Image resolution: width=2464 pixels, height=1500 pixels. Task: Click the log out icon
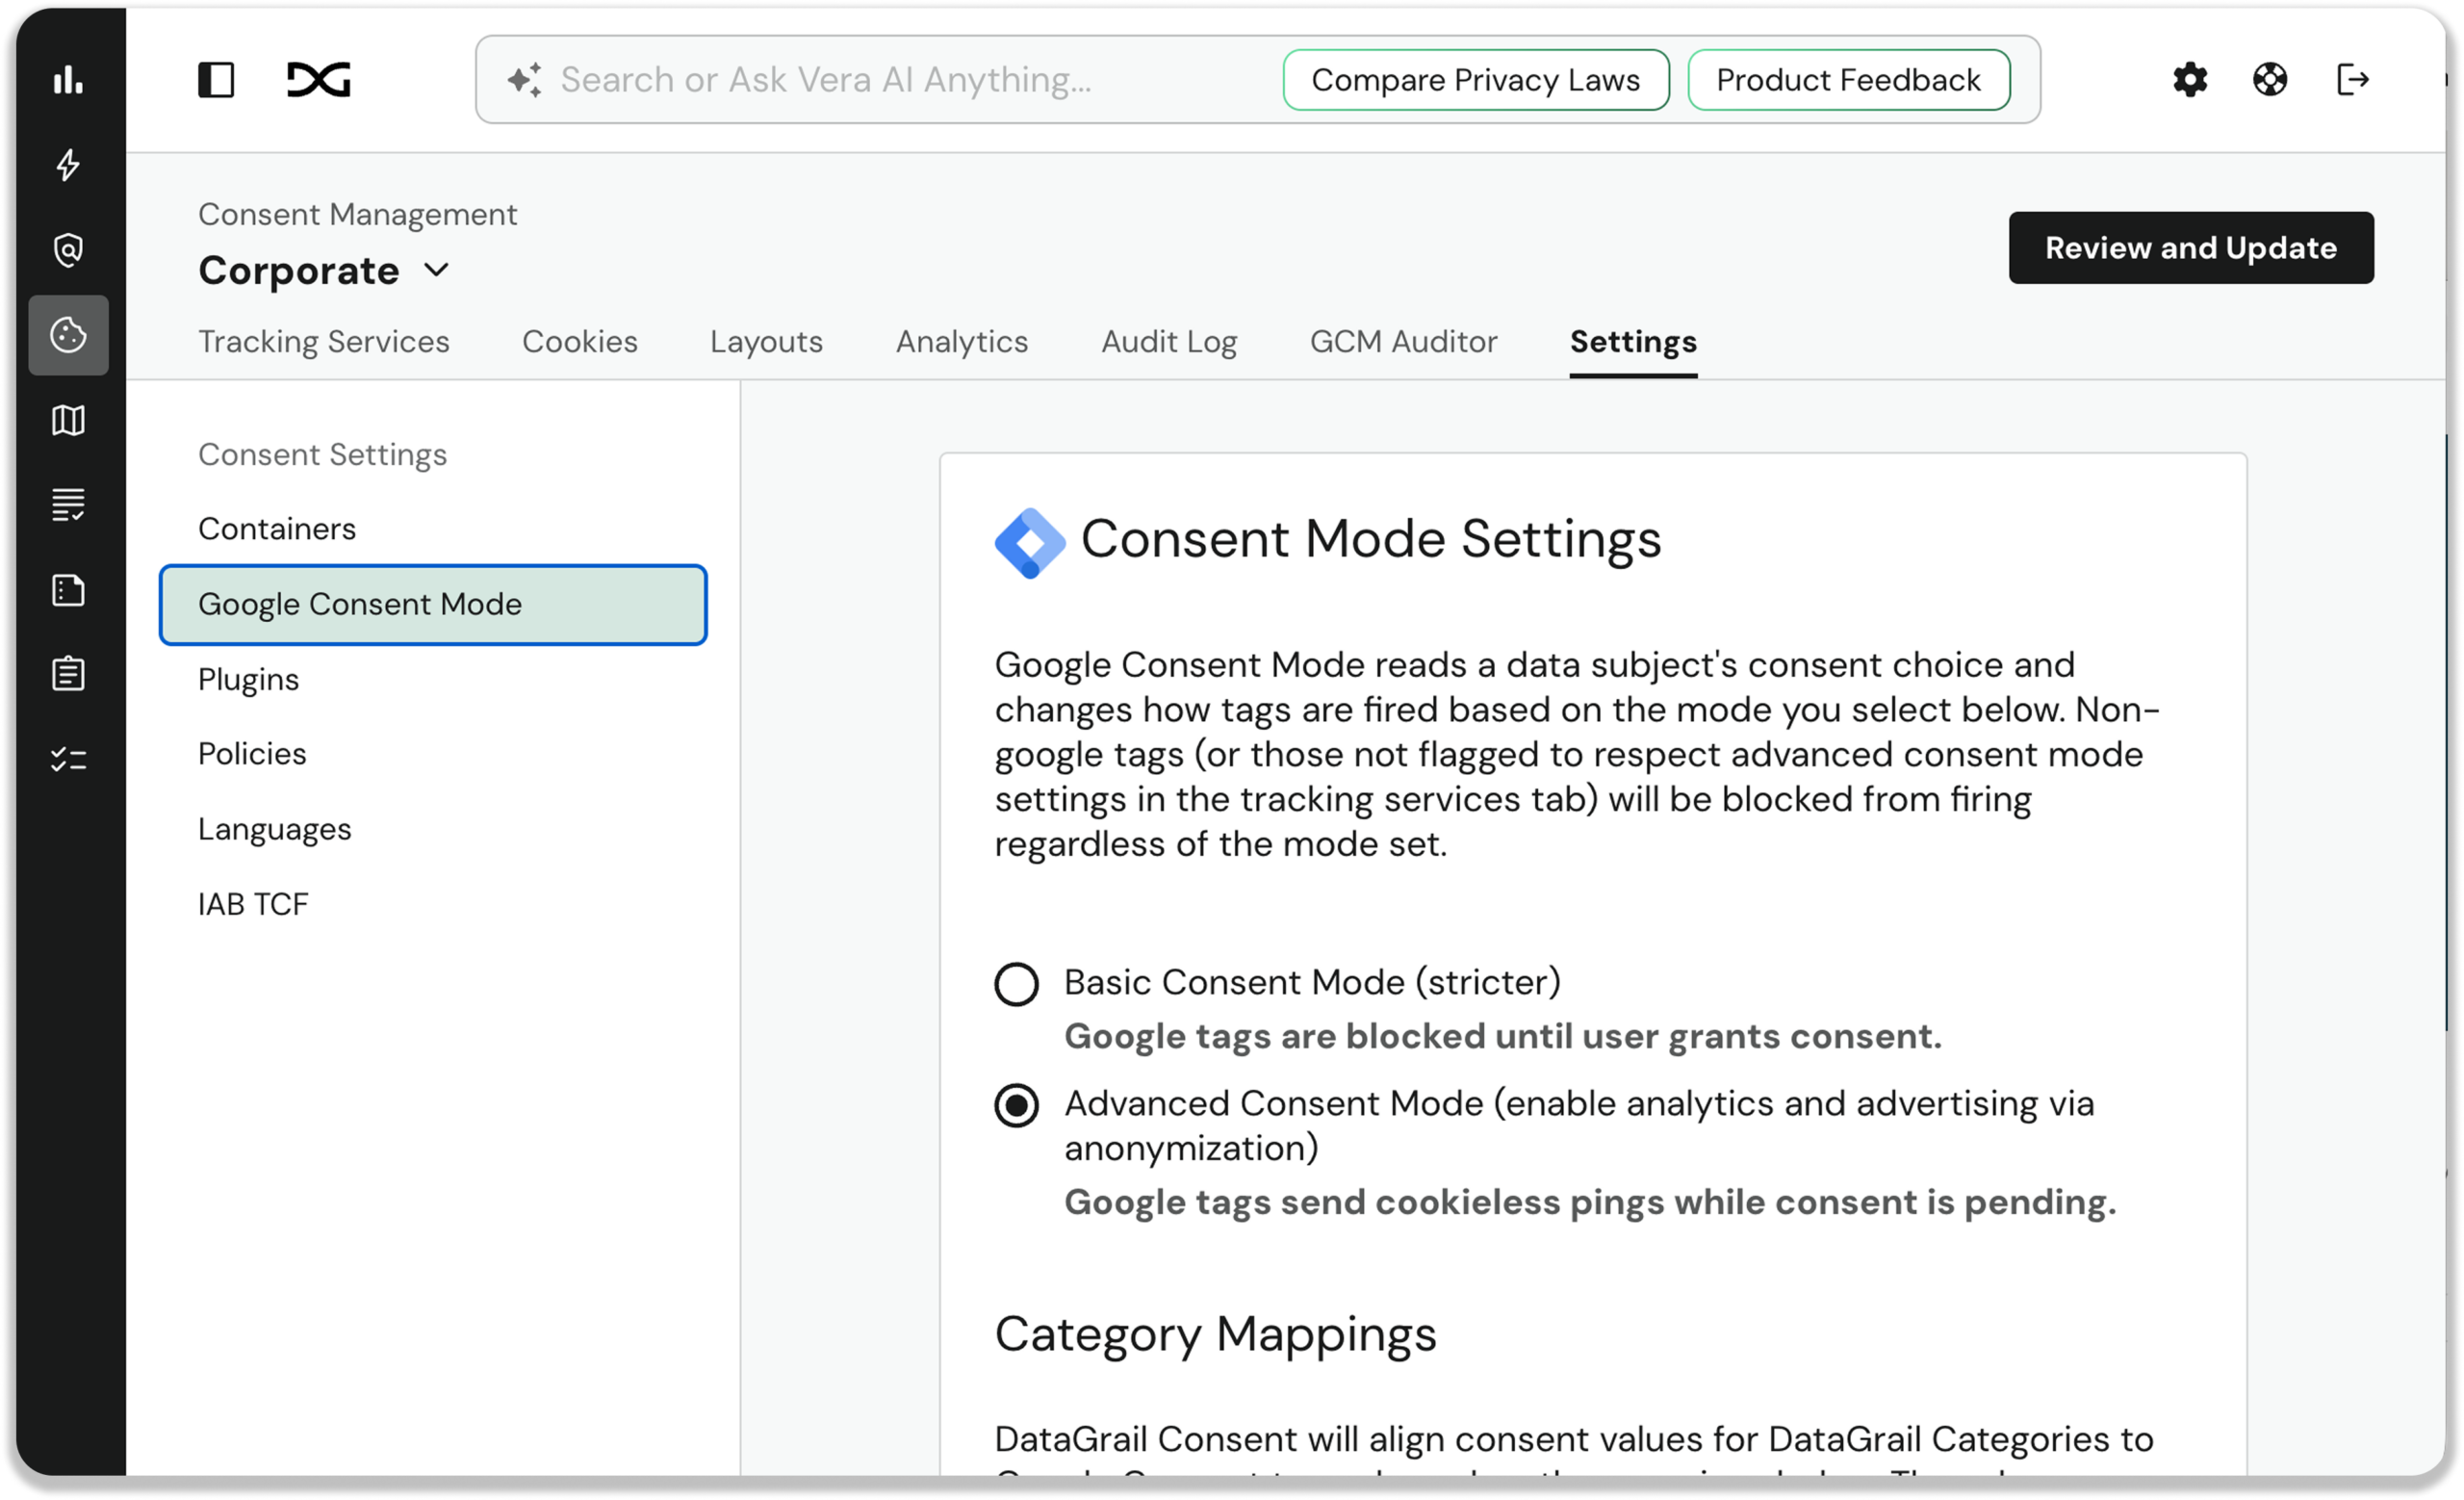point(2352,79)
